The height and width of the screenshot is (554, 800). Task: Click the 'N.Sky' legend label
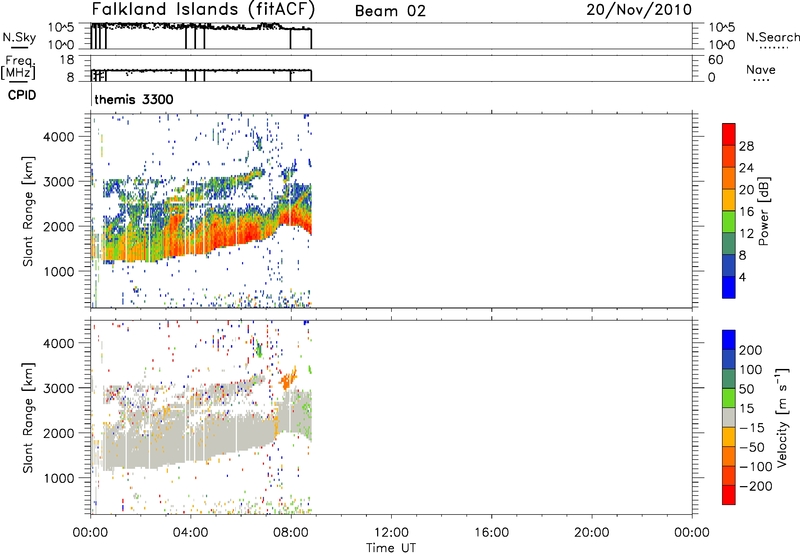[19, 37]
